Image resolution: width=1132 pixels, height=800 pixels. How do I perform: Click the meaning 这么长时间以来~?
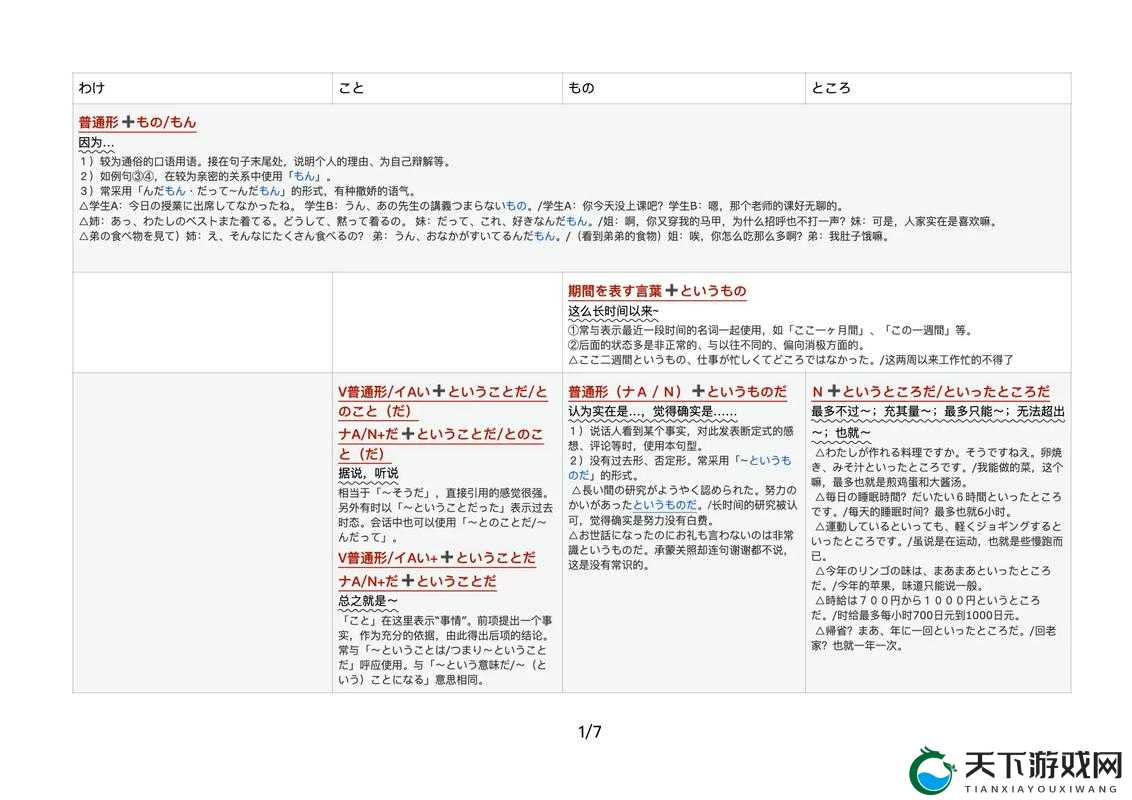coord(613,311)
